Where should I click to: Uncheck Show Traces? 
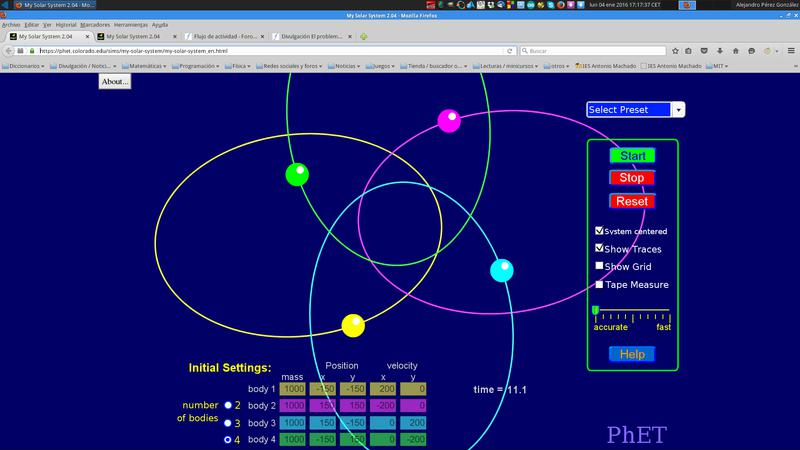599,248
